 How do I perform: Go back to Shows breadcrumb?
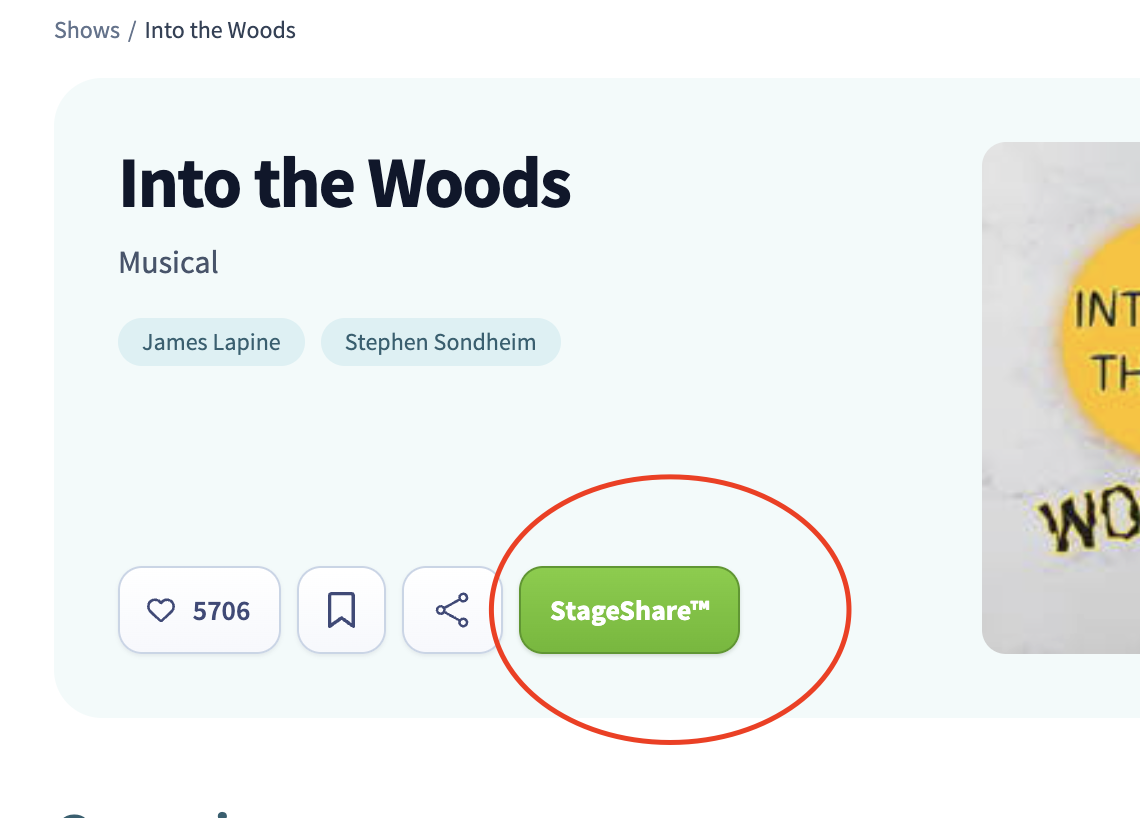pos(87,31)
